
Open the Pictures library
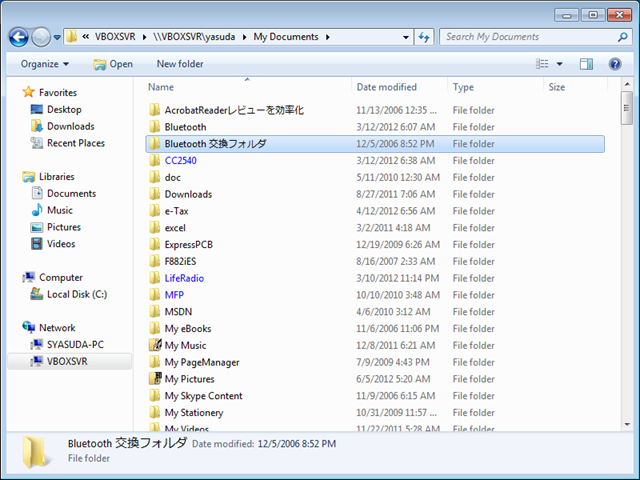click(64, 227)
